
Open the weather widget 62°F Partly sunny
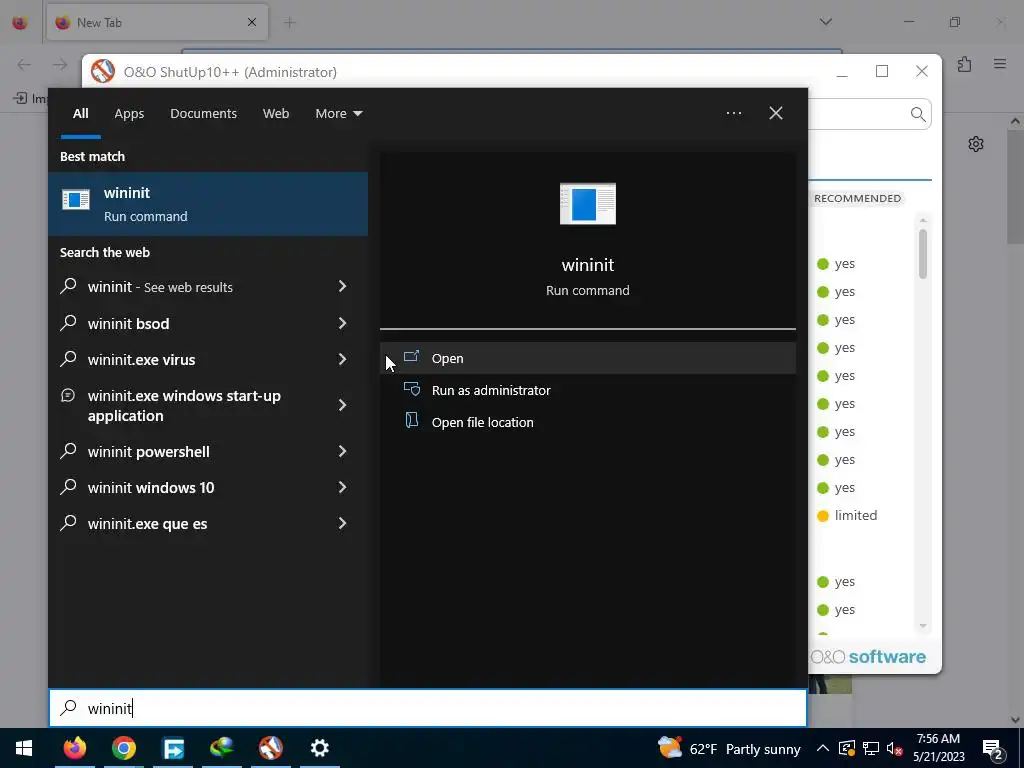[x=729, y=748]
